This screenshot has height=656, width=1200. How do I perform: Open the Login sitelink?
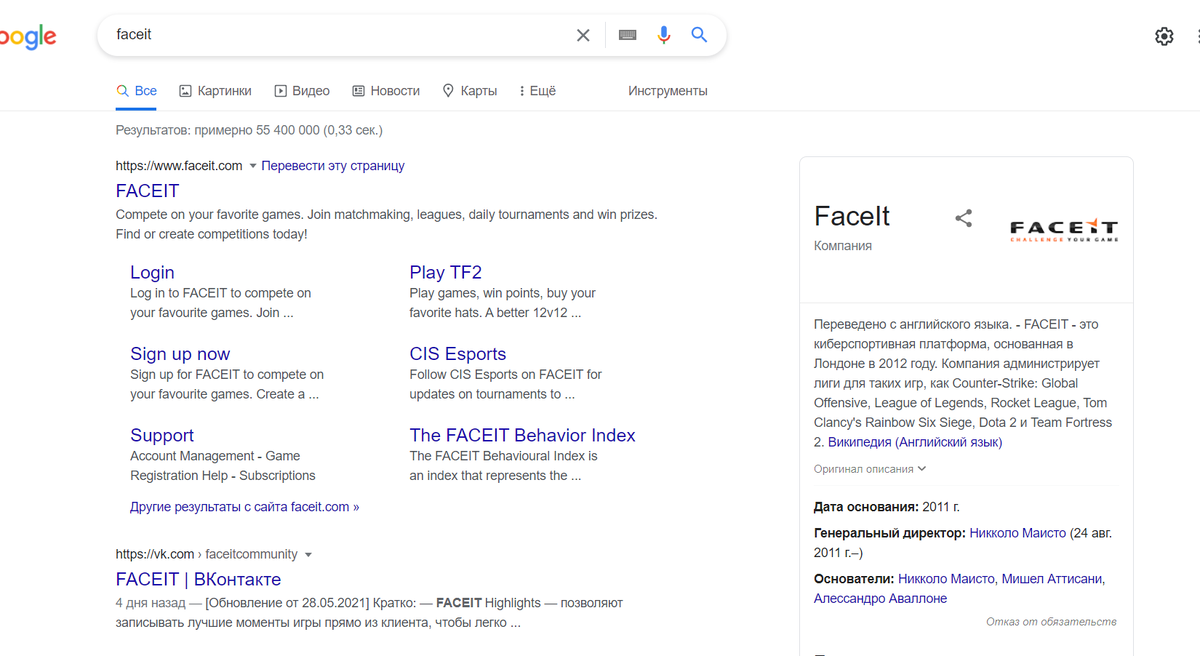click(x=152, y=272)
